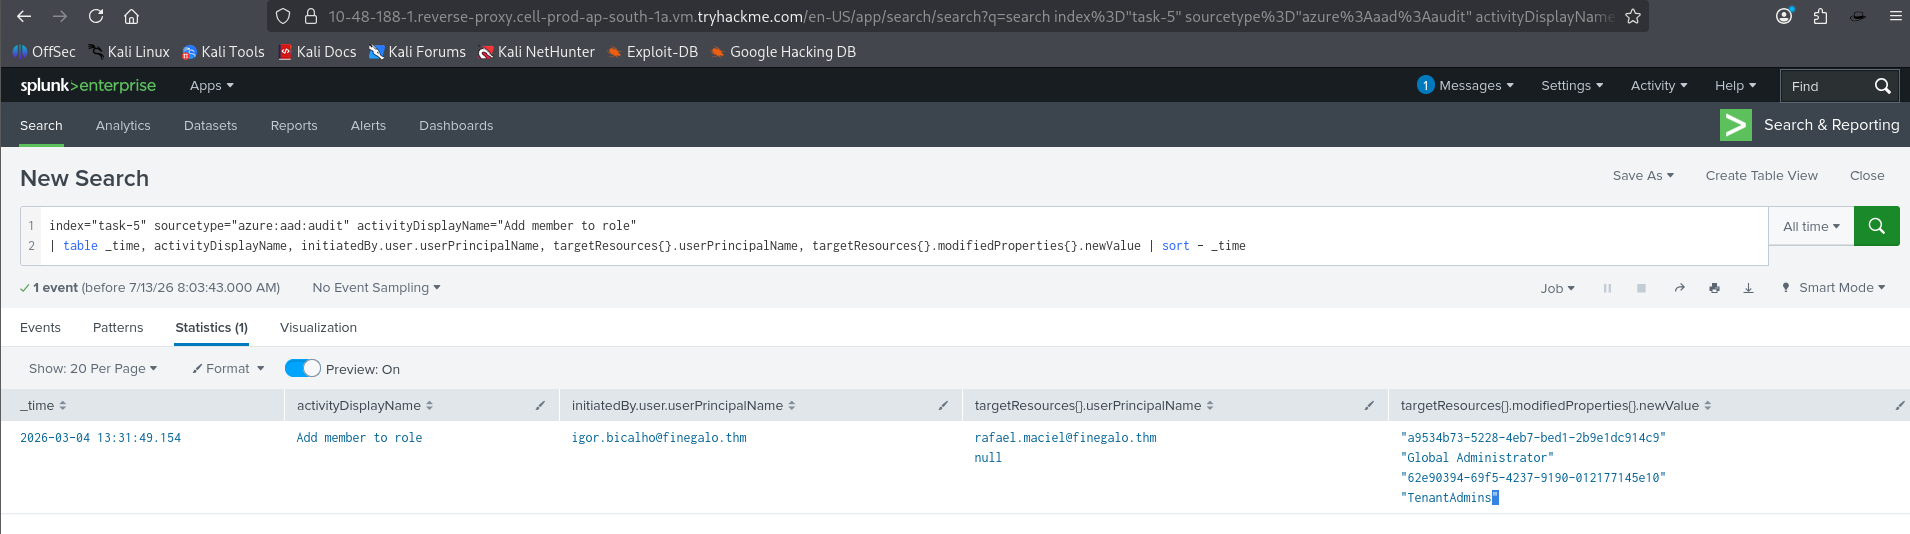Expand the Settings menu

1571,86
